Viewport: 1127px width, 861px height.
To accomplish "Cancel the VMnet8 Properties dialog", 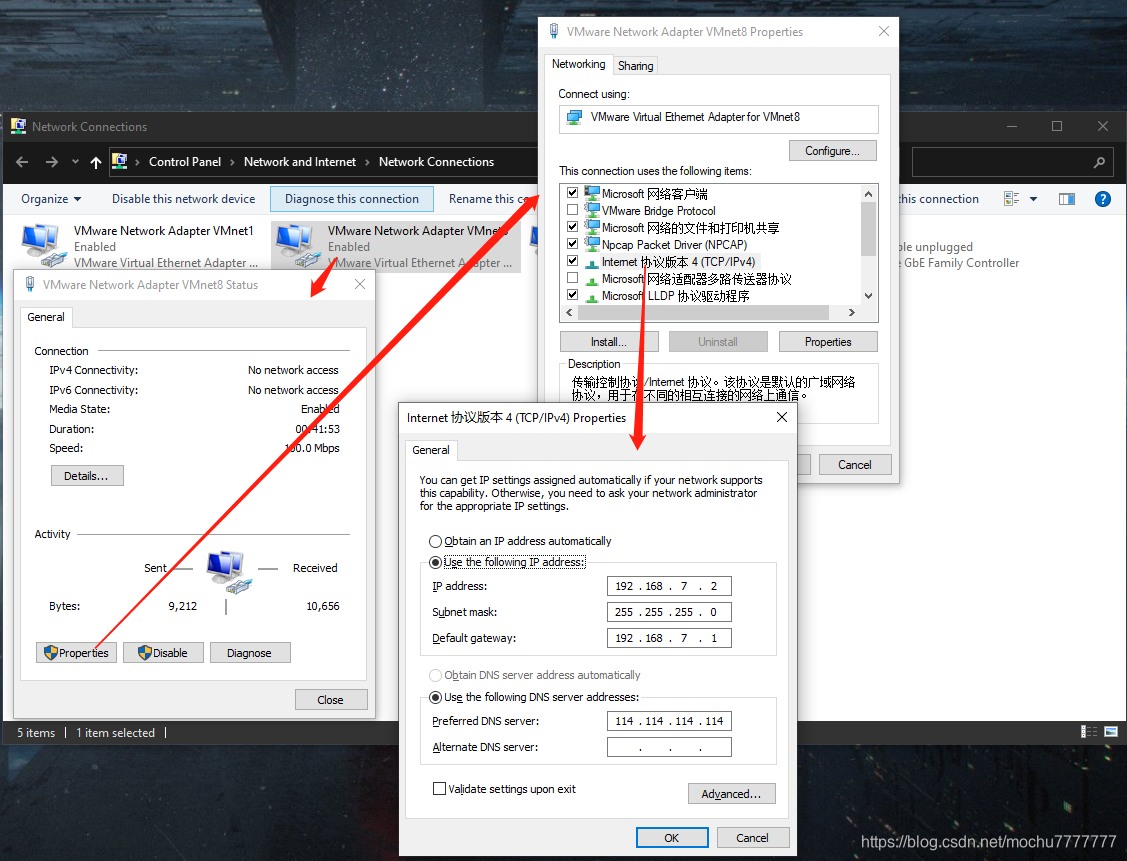I will (855, 465).
